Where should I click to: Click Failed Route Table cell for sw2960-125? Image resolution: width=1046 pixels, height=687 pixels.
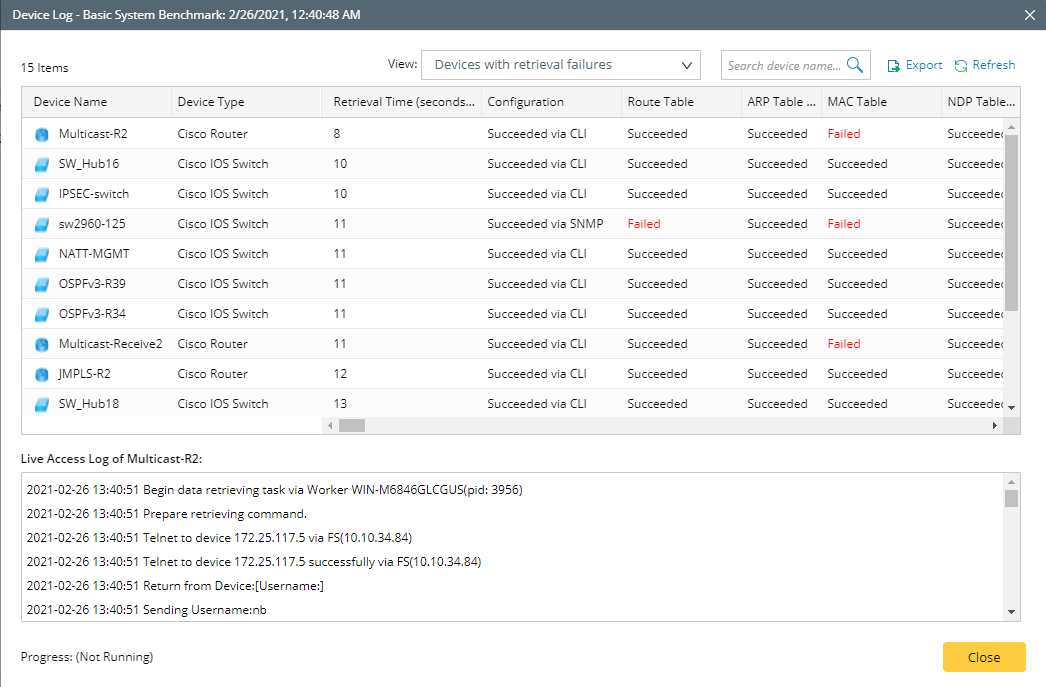(x=644, y=223)
